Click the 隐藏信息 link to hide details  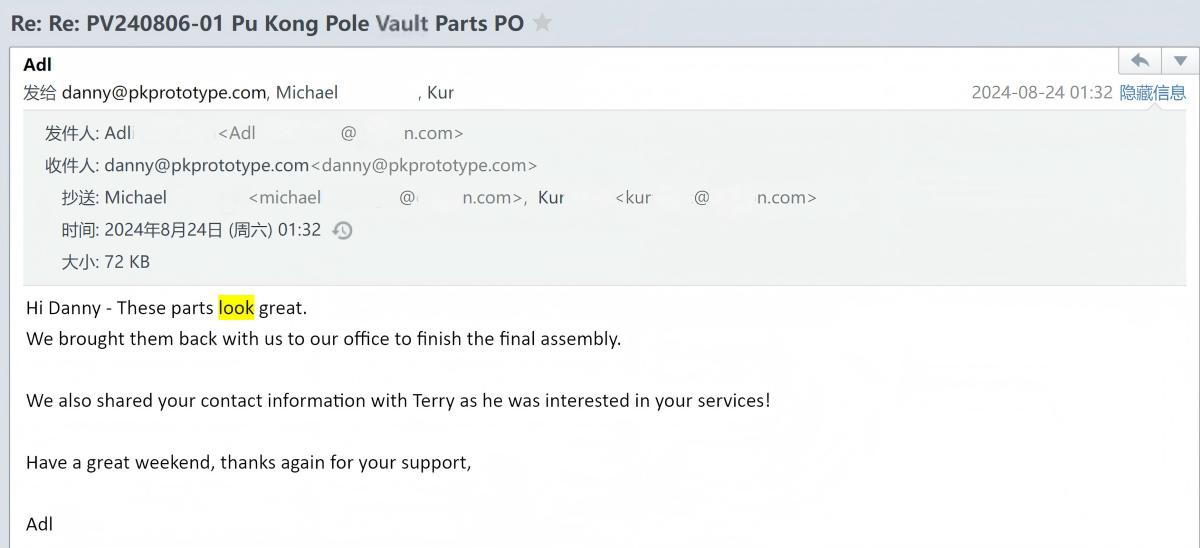[x=1152, y=93]
